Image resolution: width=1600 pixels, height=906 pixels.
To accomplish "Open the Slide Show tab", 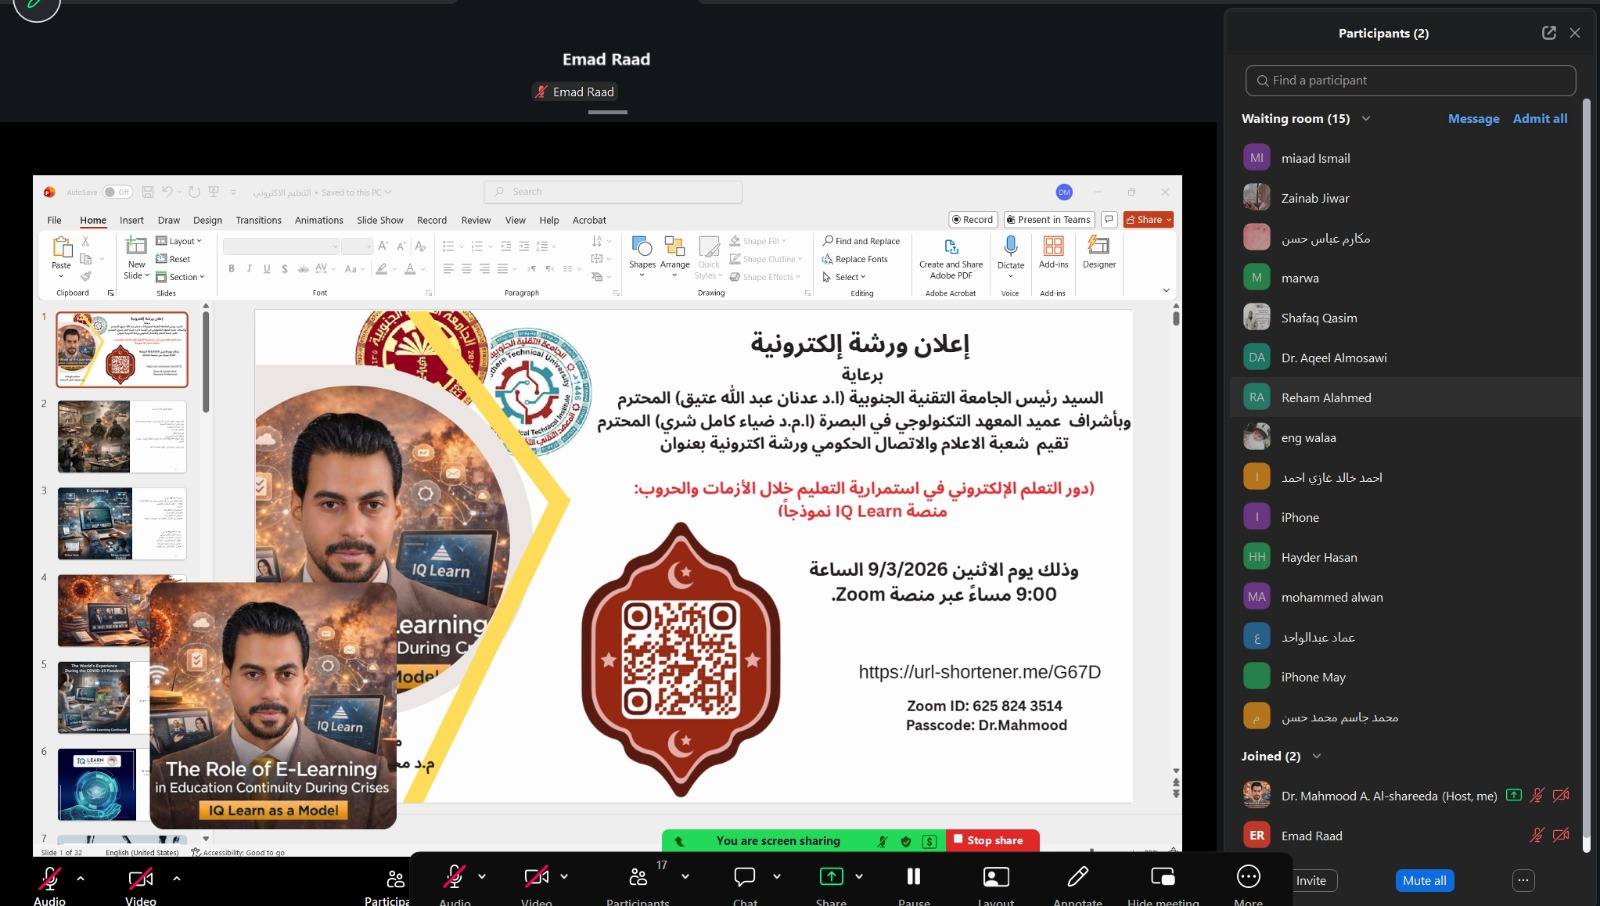I will pyautogui.click(x=380, y=220).
